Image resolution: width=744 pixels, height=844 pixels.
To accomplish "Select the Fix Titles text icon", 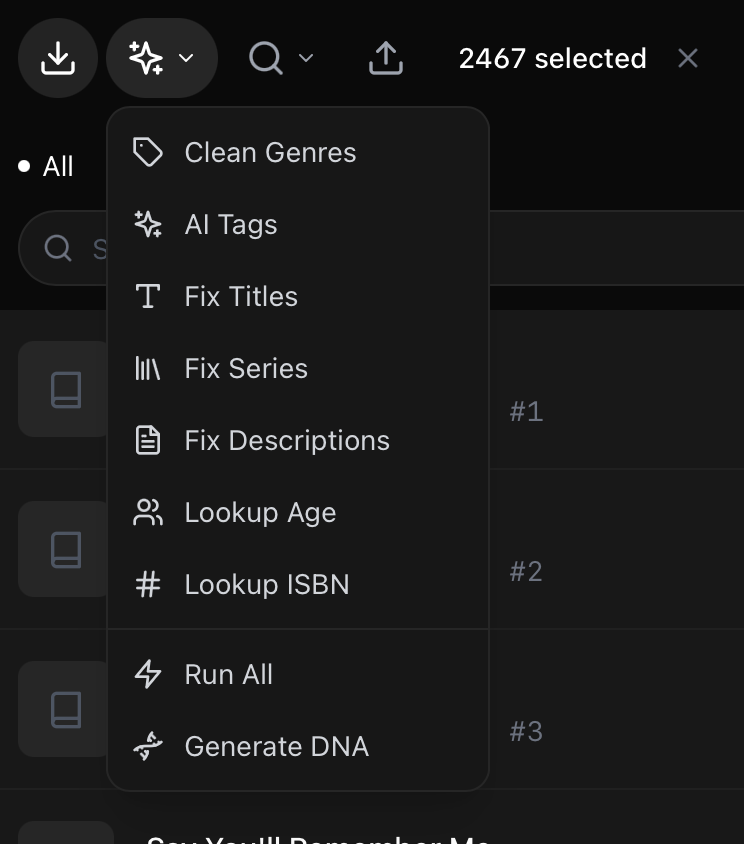I will pyautogui.click(x=148, y=296).
